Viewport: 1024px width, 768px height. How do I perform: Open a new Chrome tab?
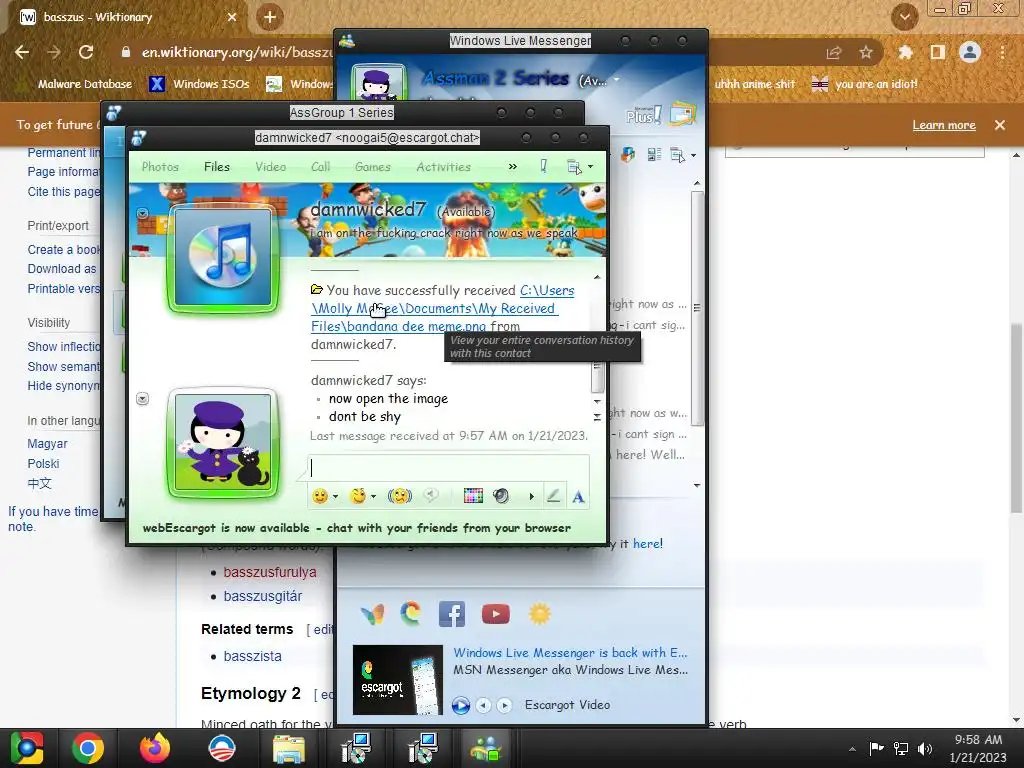[x=270, y=17]
